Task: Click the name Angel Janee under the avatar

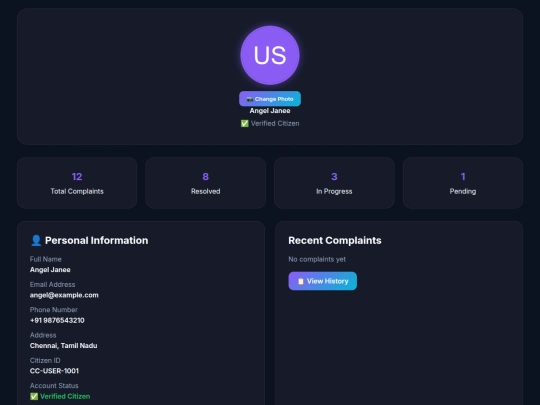Action: pyautogui.click(x=270, y=111)
